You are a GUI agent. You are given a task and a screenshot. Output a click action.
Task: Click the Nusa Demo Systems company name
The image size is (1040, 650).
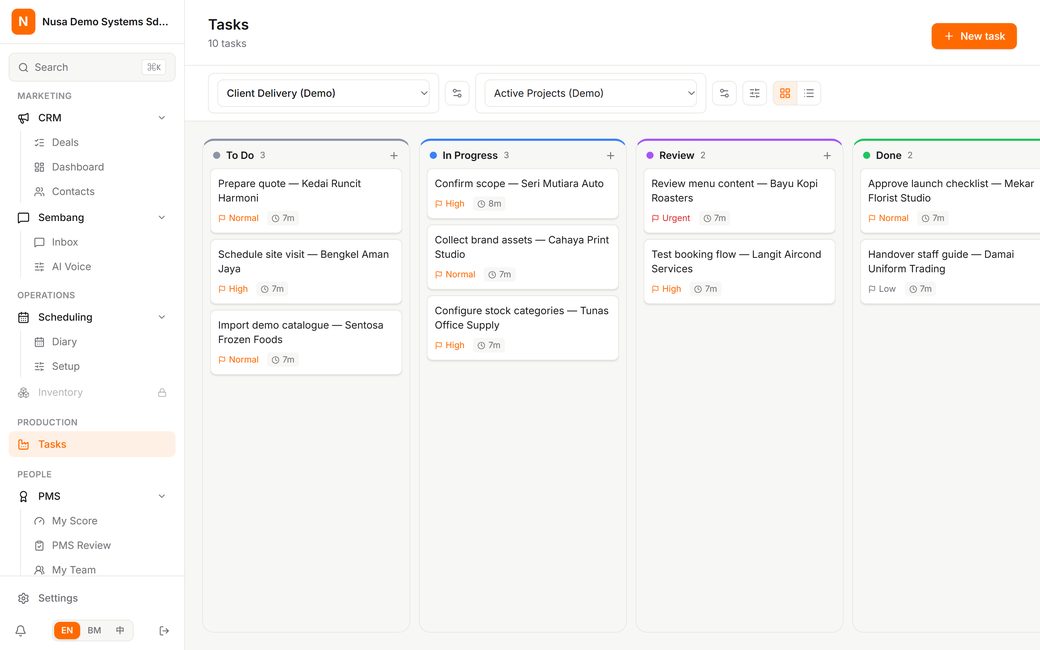pyautogui.click(x=105, y=21)
